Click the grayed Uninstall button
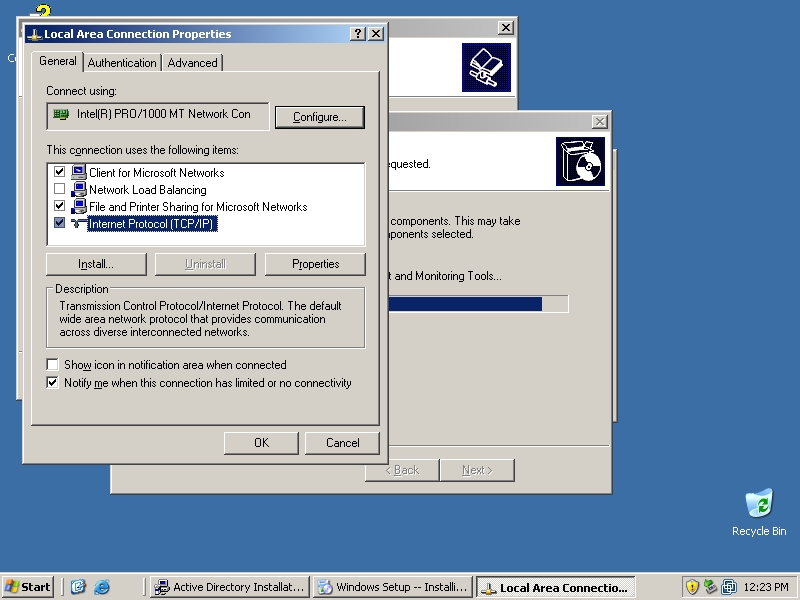The height and width of the screenshot is (600, 800). [205, 264]
